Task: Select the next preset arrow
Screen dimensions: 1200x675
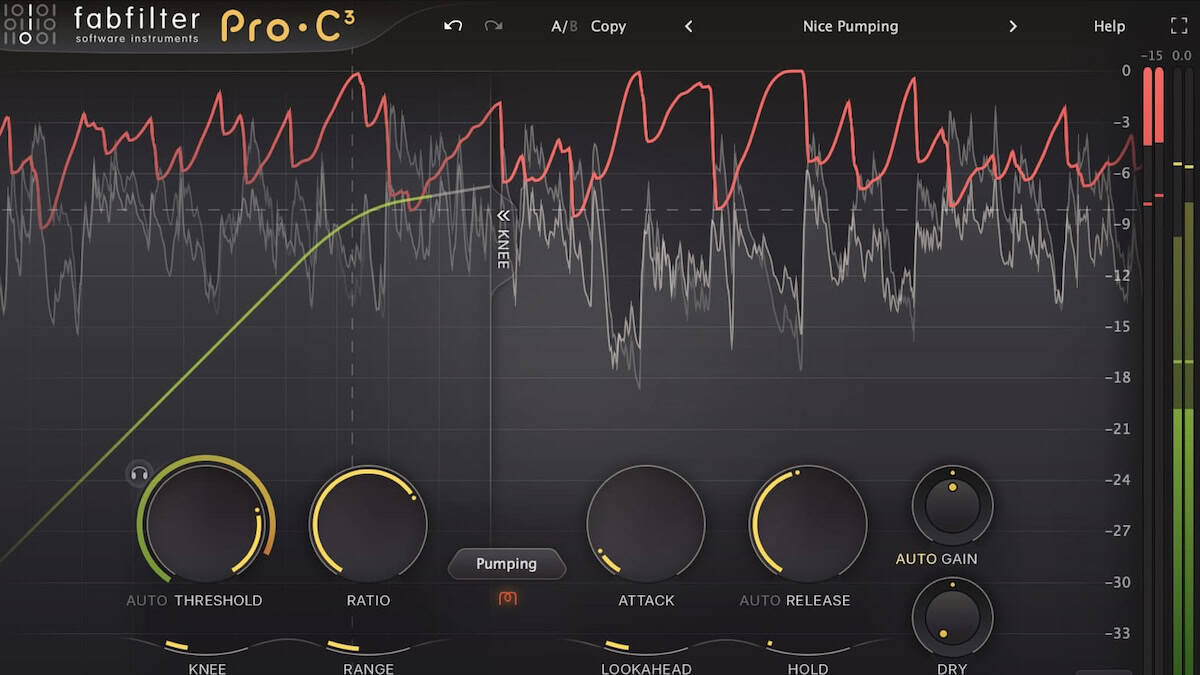Action: 1013,27
